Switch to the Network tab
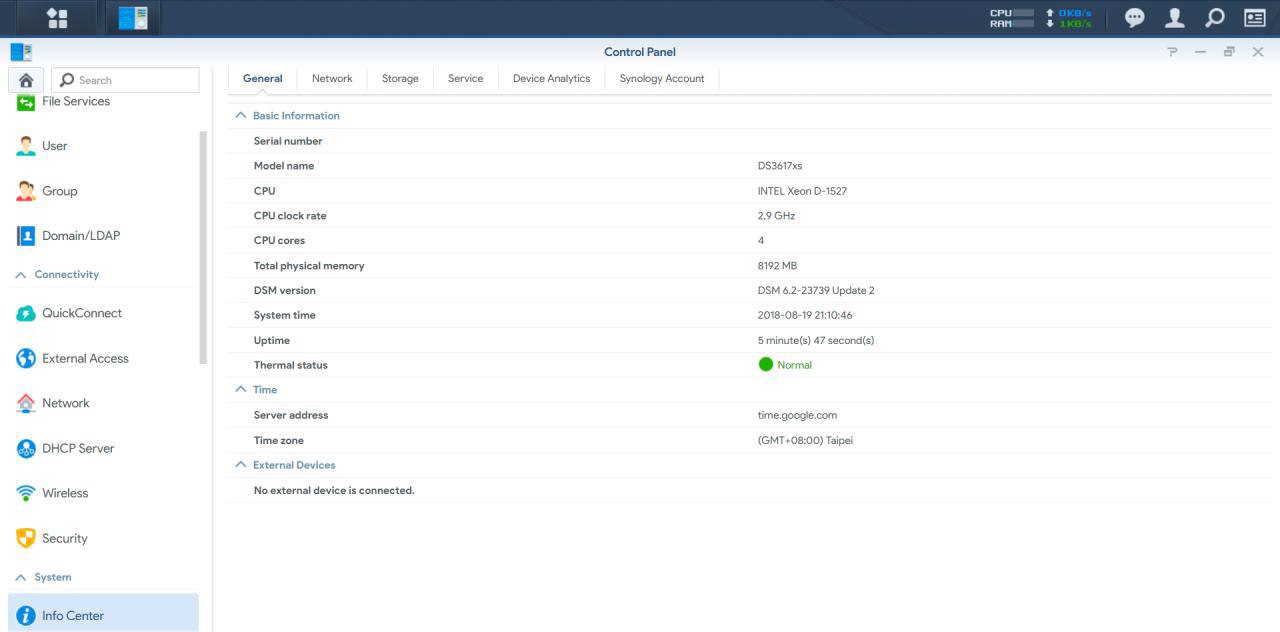Screen dimensions: 1280x632 tap(332, 79)
